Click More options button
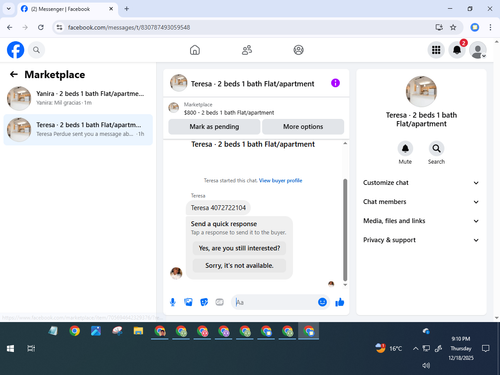 tap(303, 127)
